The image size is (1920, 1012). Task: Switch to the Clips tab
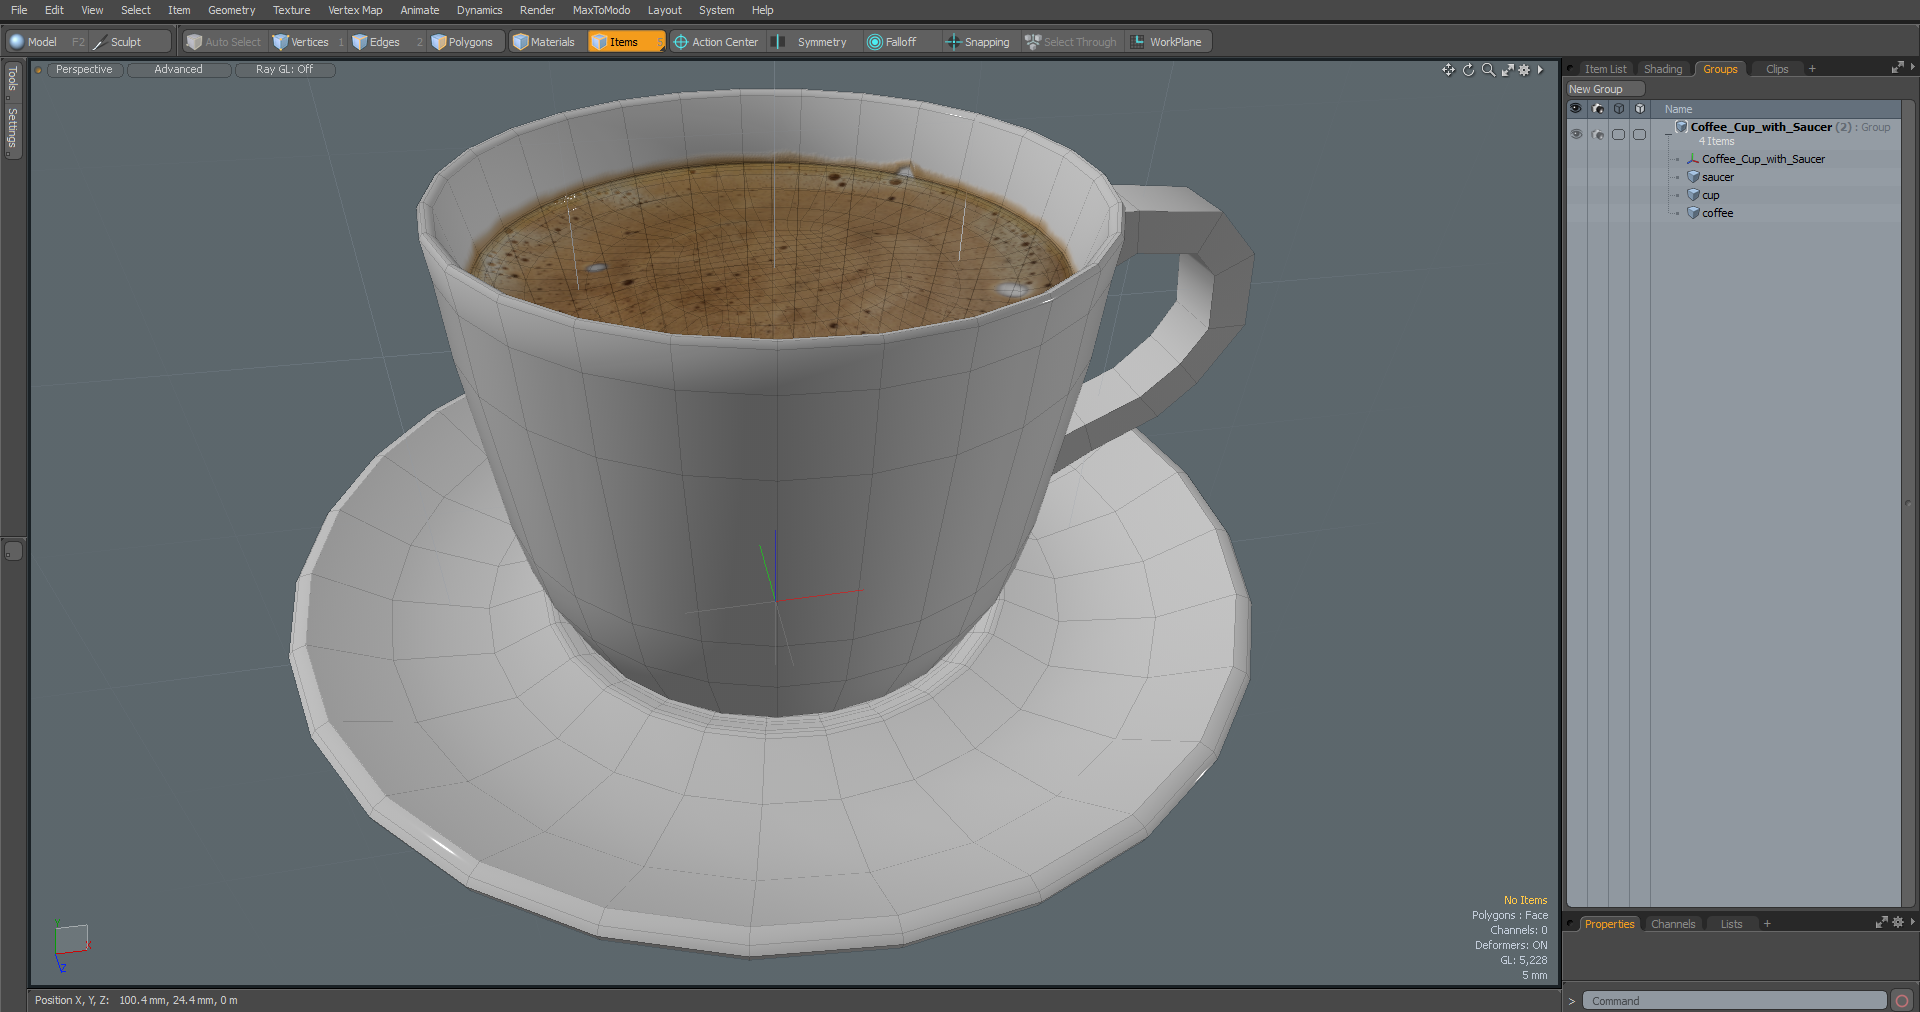(1777, 69)
